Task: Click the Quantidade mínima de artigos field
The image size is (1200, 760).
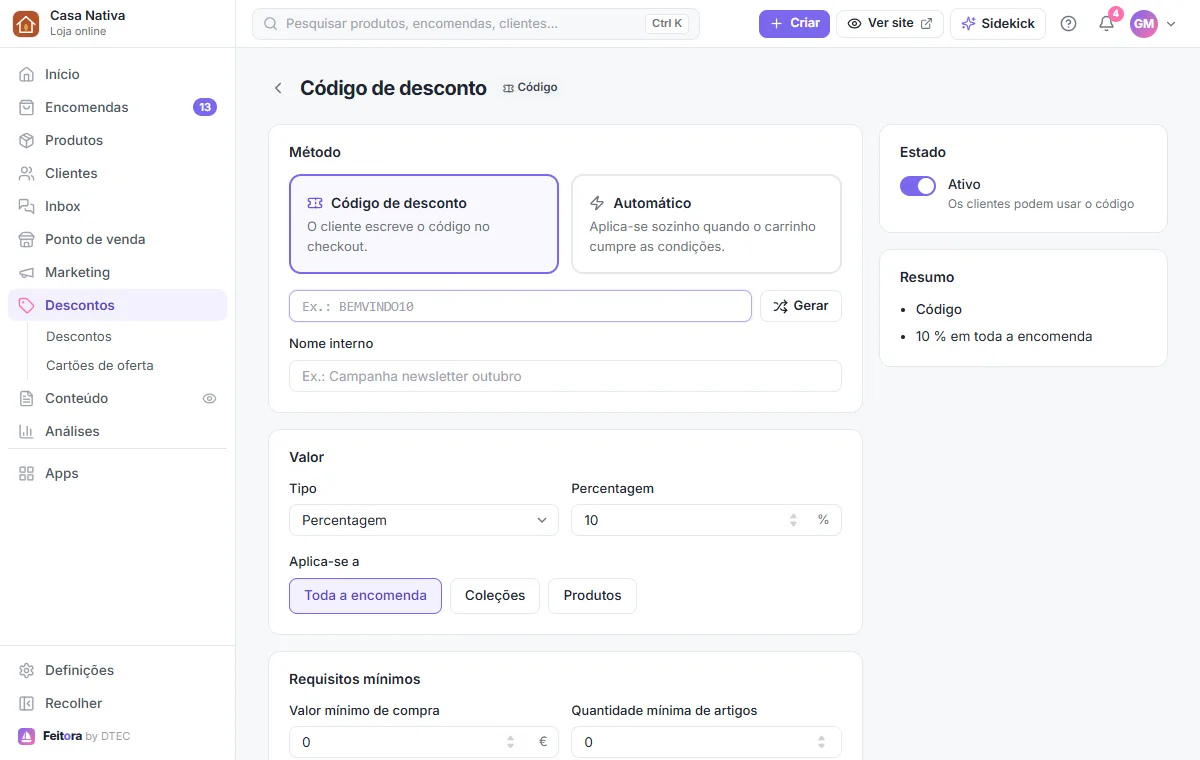Action: [x=706, y=742]
